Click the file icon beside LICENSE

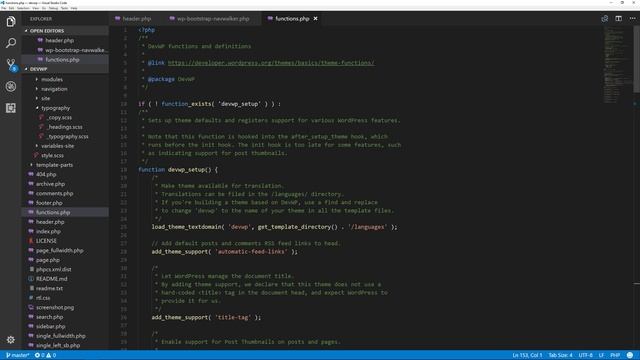[x=31, y=241]
